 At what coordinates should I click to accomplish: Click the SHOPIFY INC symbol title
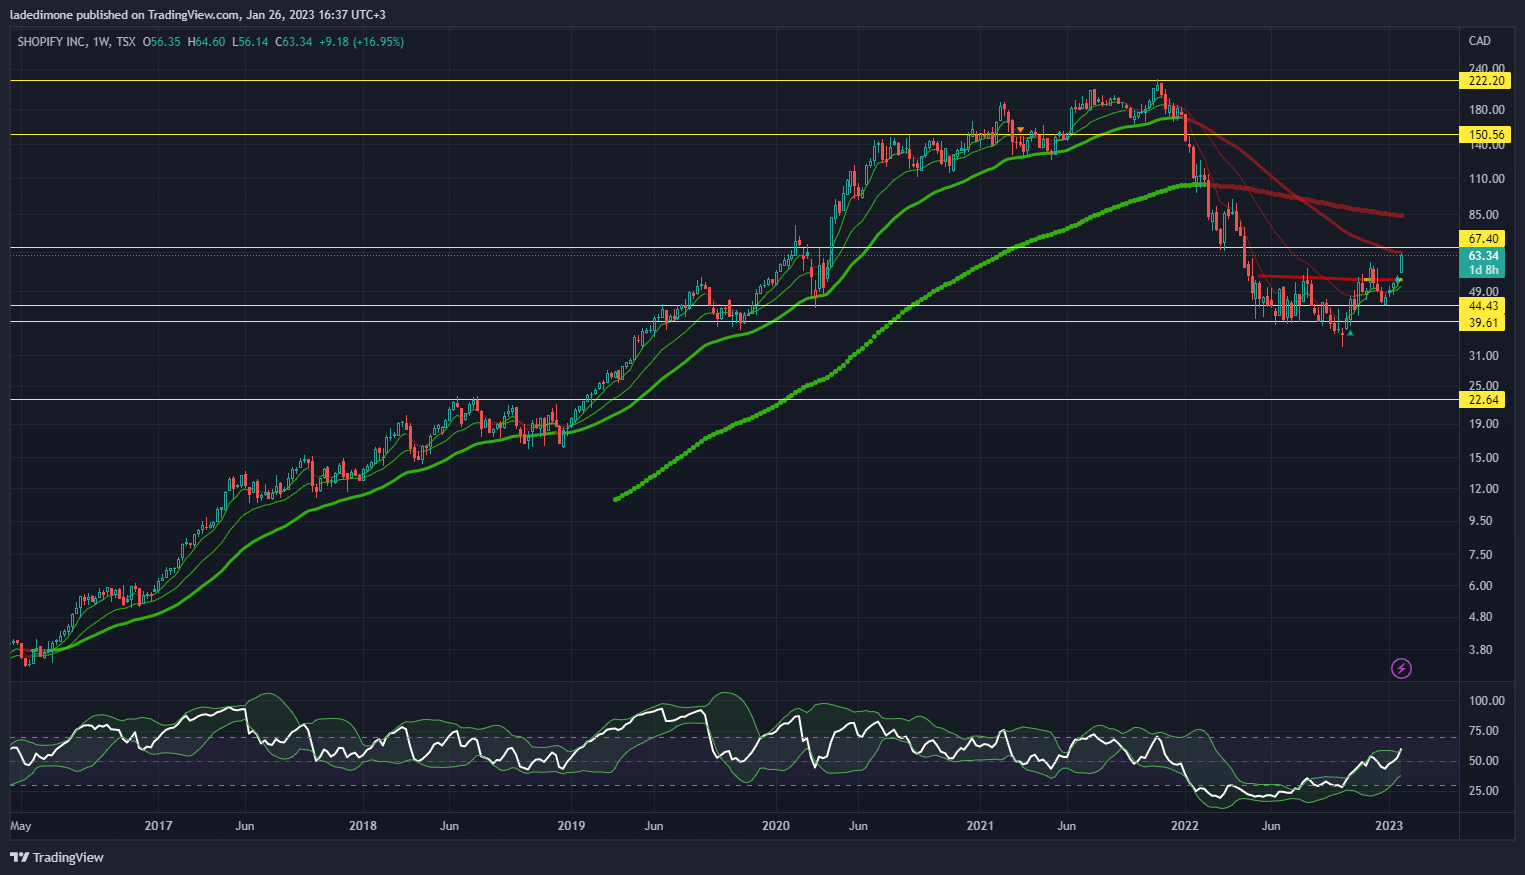click(50, 42)
